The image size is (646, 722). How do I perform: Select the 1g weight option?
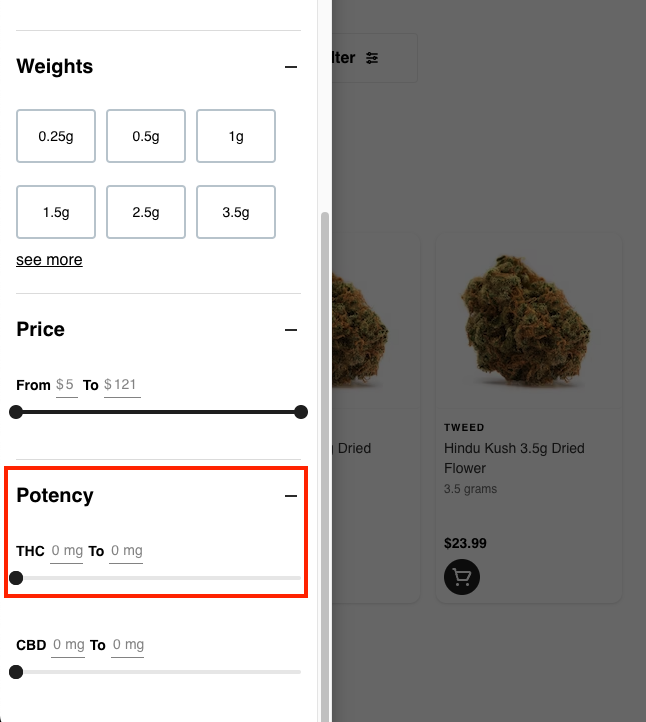point(236,136)
